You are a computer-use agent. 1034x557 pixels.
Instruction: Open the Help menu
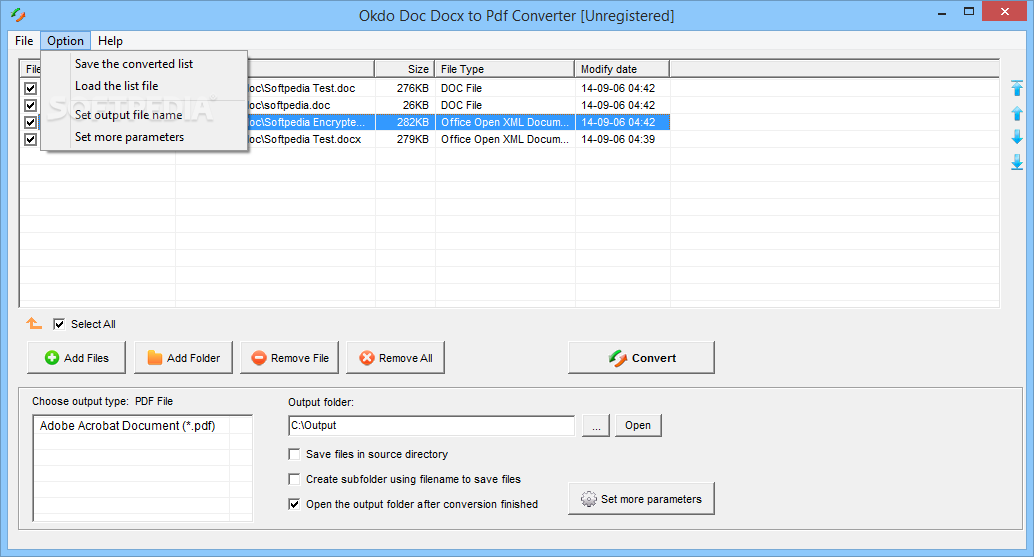(110, 41)
